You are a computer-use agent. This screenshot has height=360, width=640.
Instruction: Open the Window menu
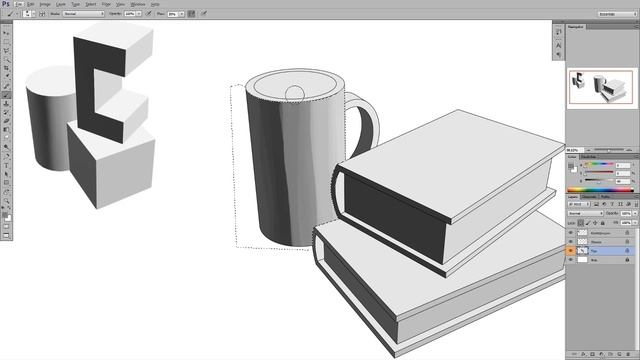(138, 4)
